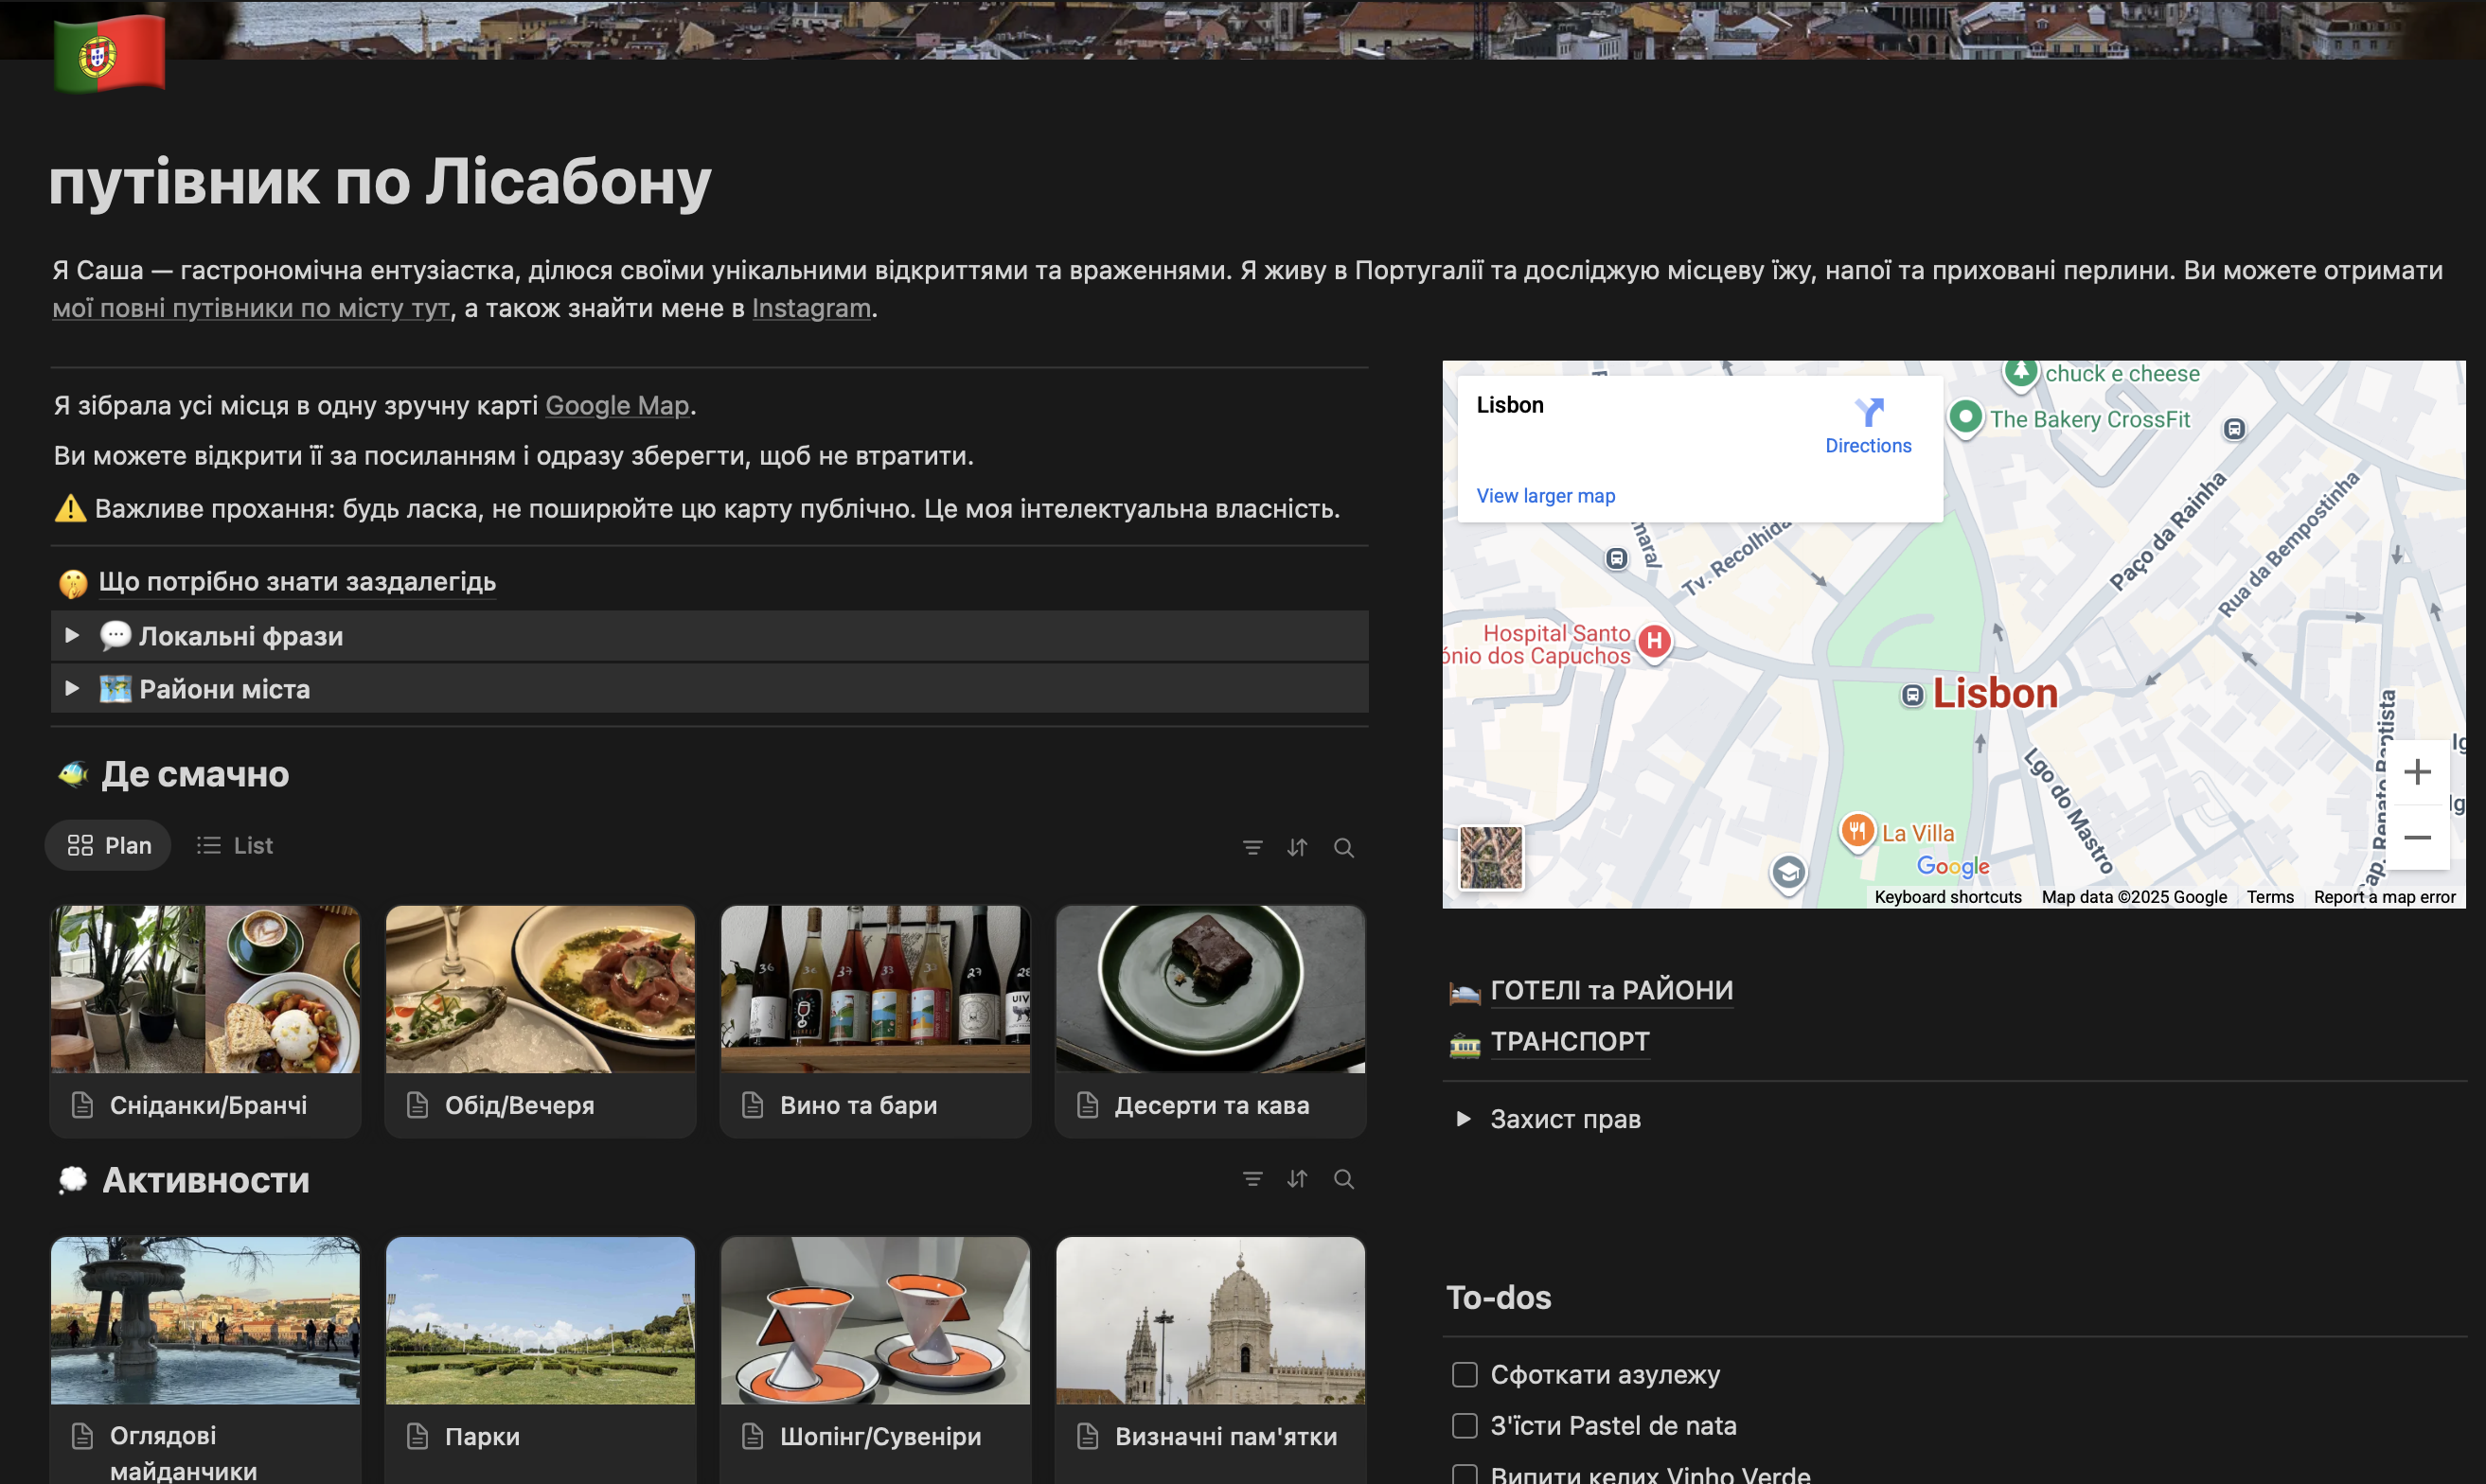Viewport: 2486px width, 1484px height.
Task: Click the search icon in Де смачно
Action: [x=1343, y=848]
